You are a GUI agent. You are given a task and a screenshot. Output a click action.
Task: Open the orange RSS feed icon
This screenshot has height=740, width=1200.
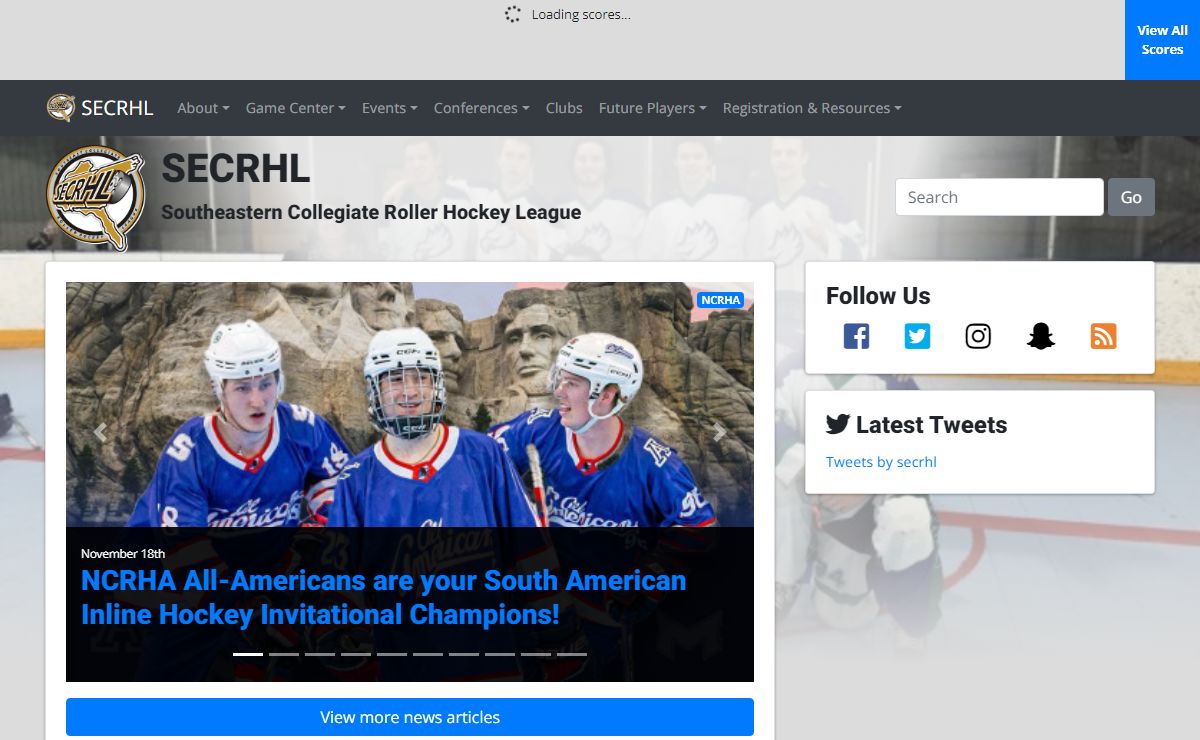[x=1103, y=336]
